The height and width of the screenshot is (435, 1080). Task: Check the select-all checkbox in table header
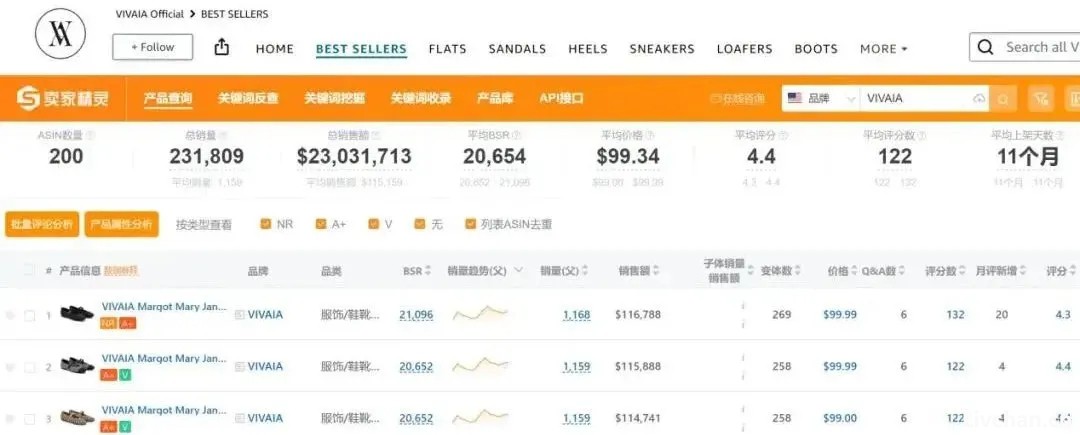pyautogui.click(x=29, y=270)
